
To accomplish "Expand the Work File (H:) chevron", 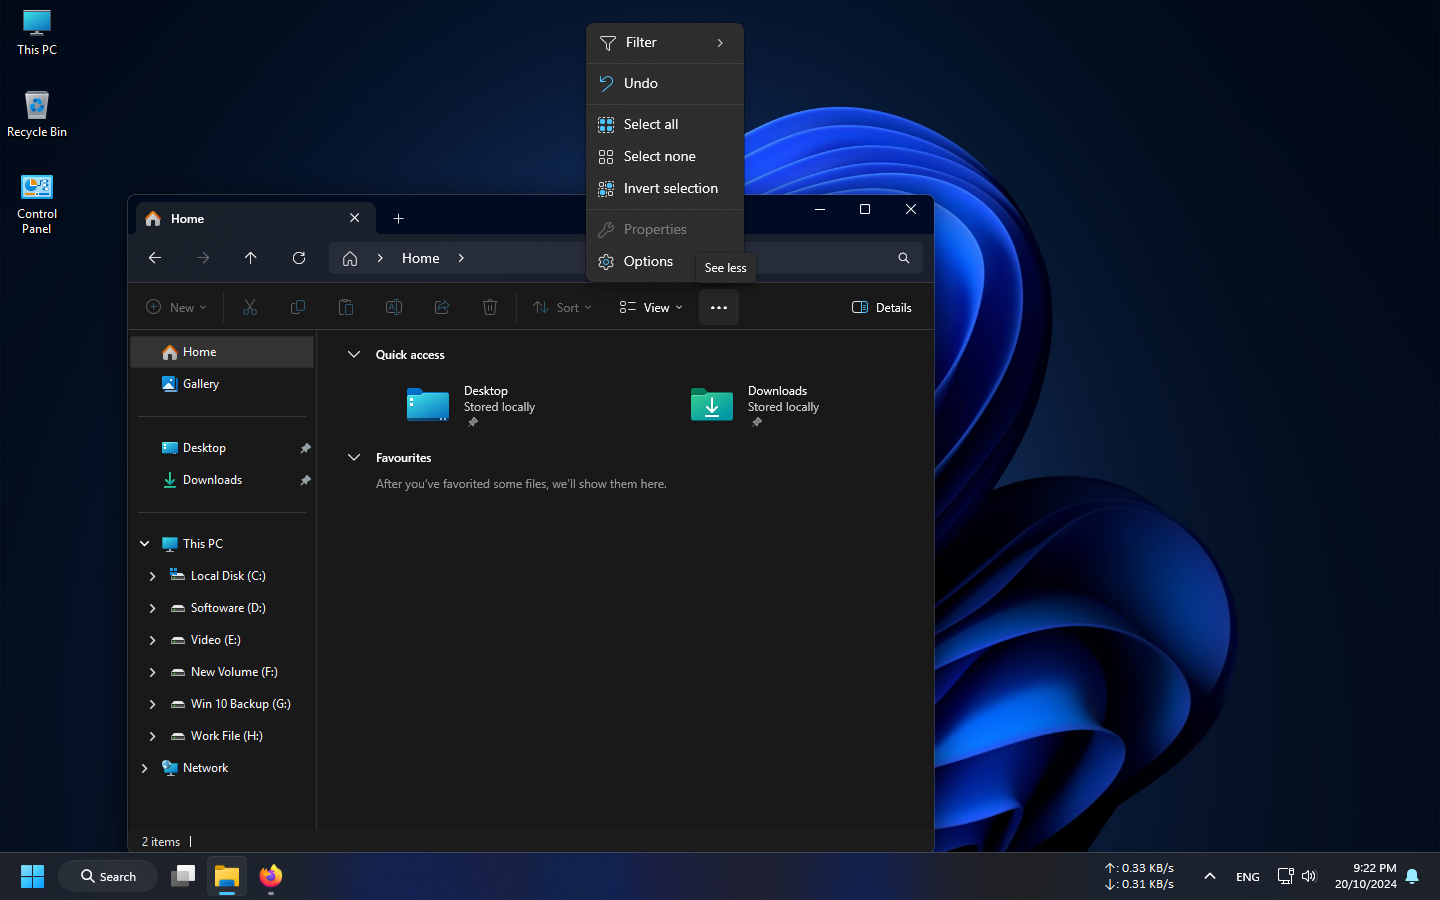I will pos(152,736).
